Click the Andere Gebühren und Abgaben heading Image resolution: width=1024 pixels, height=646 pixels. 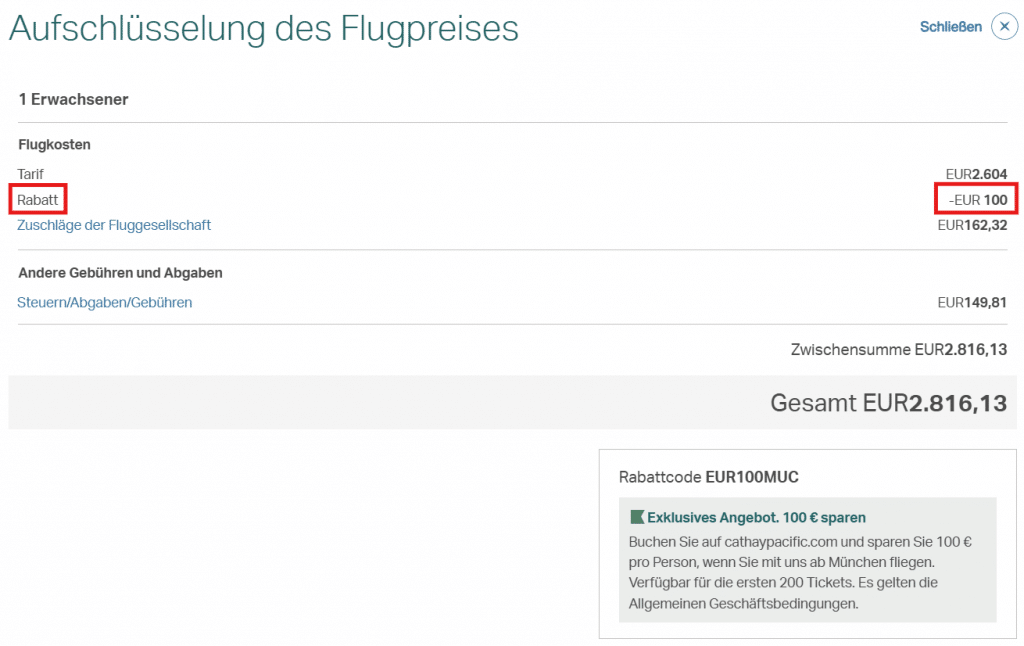tap(120, 273)
